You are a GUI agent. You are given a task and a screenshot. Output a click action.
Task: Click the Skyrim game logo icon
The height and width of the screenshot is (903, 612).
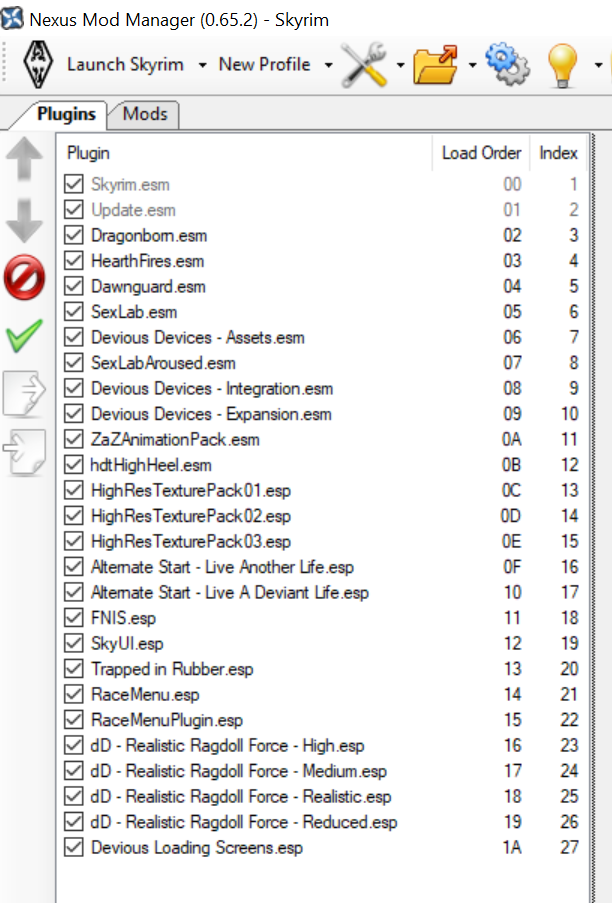(38, 64)
